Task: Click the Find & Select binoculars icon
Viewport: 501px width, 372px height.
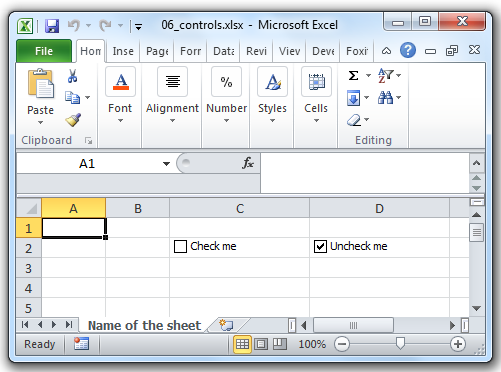Action: [385, 98]
